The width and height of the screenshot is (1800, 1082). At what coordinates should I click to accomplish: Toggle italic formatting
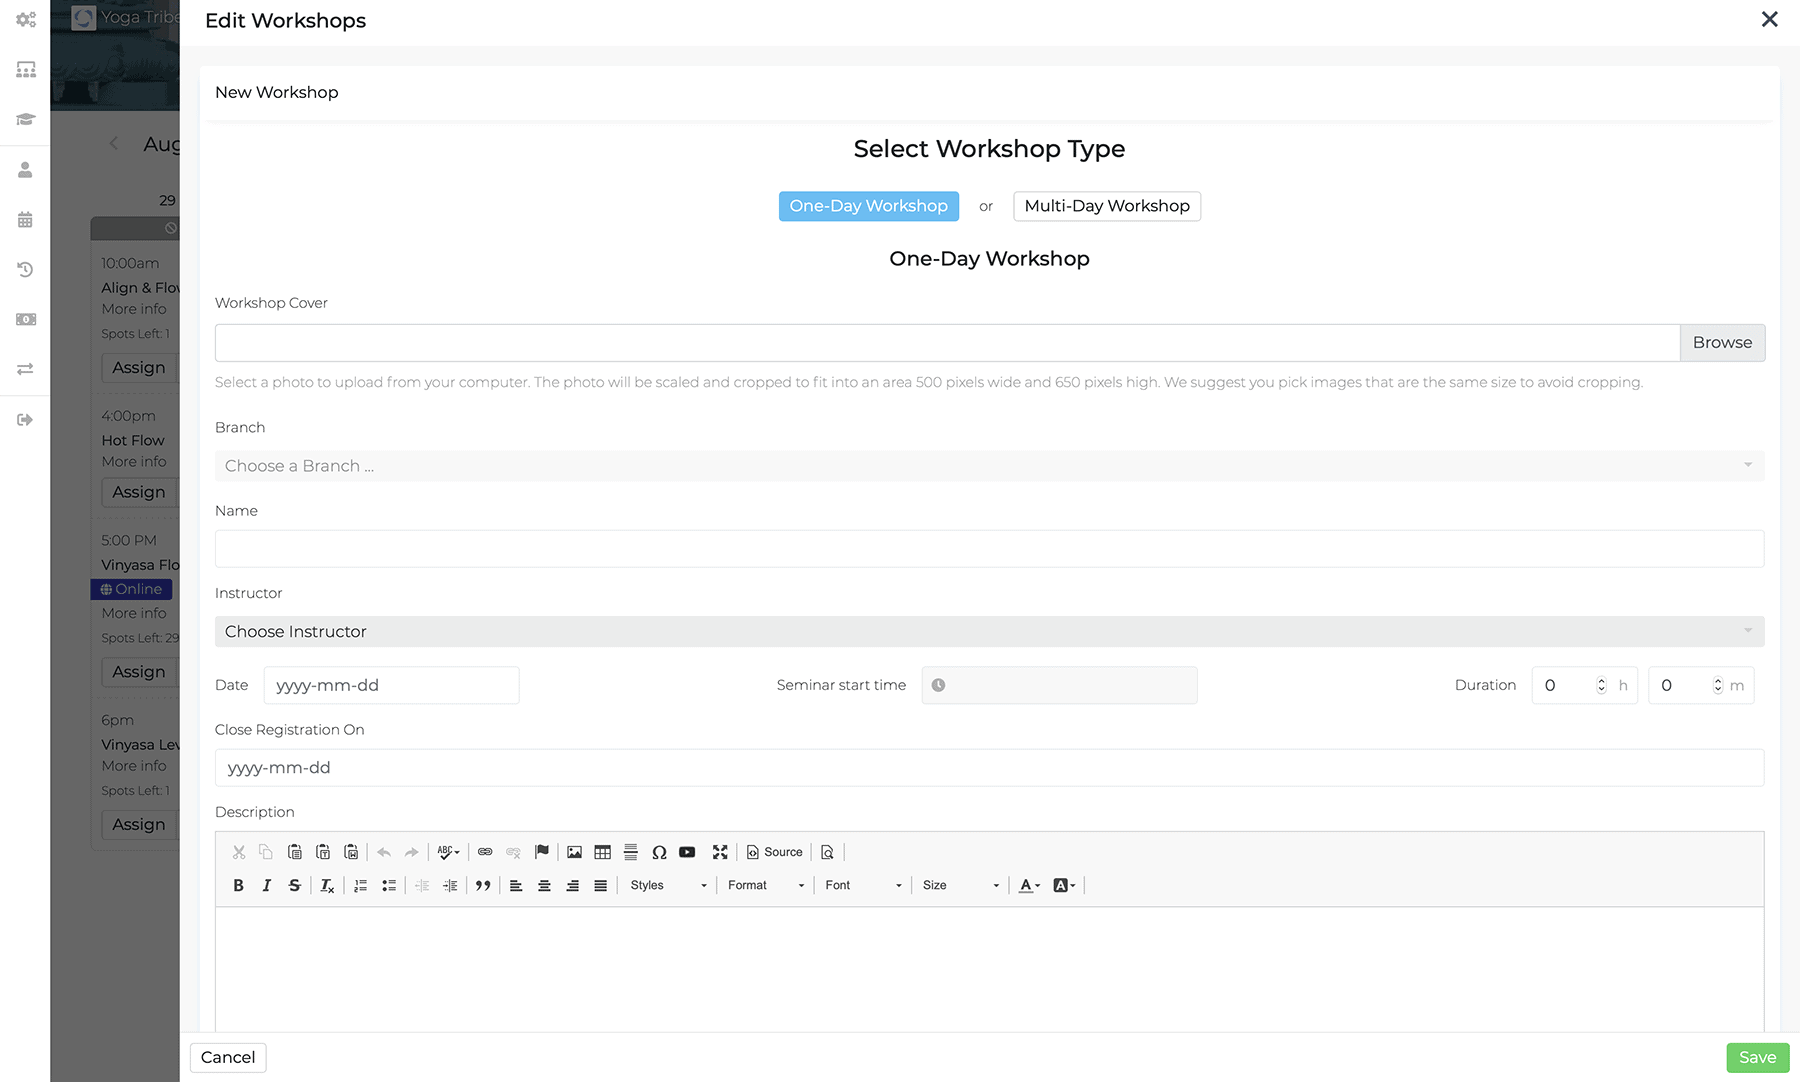[x=266, y=885]
